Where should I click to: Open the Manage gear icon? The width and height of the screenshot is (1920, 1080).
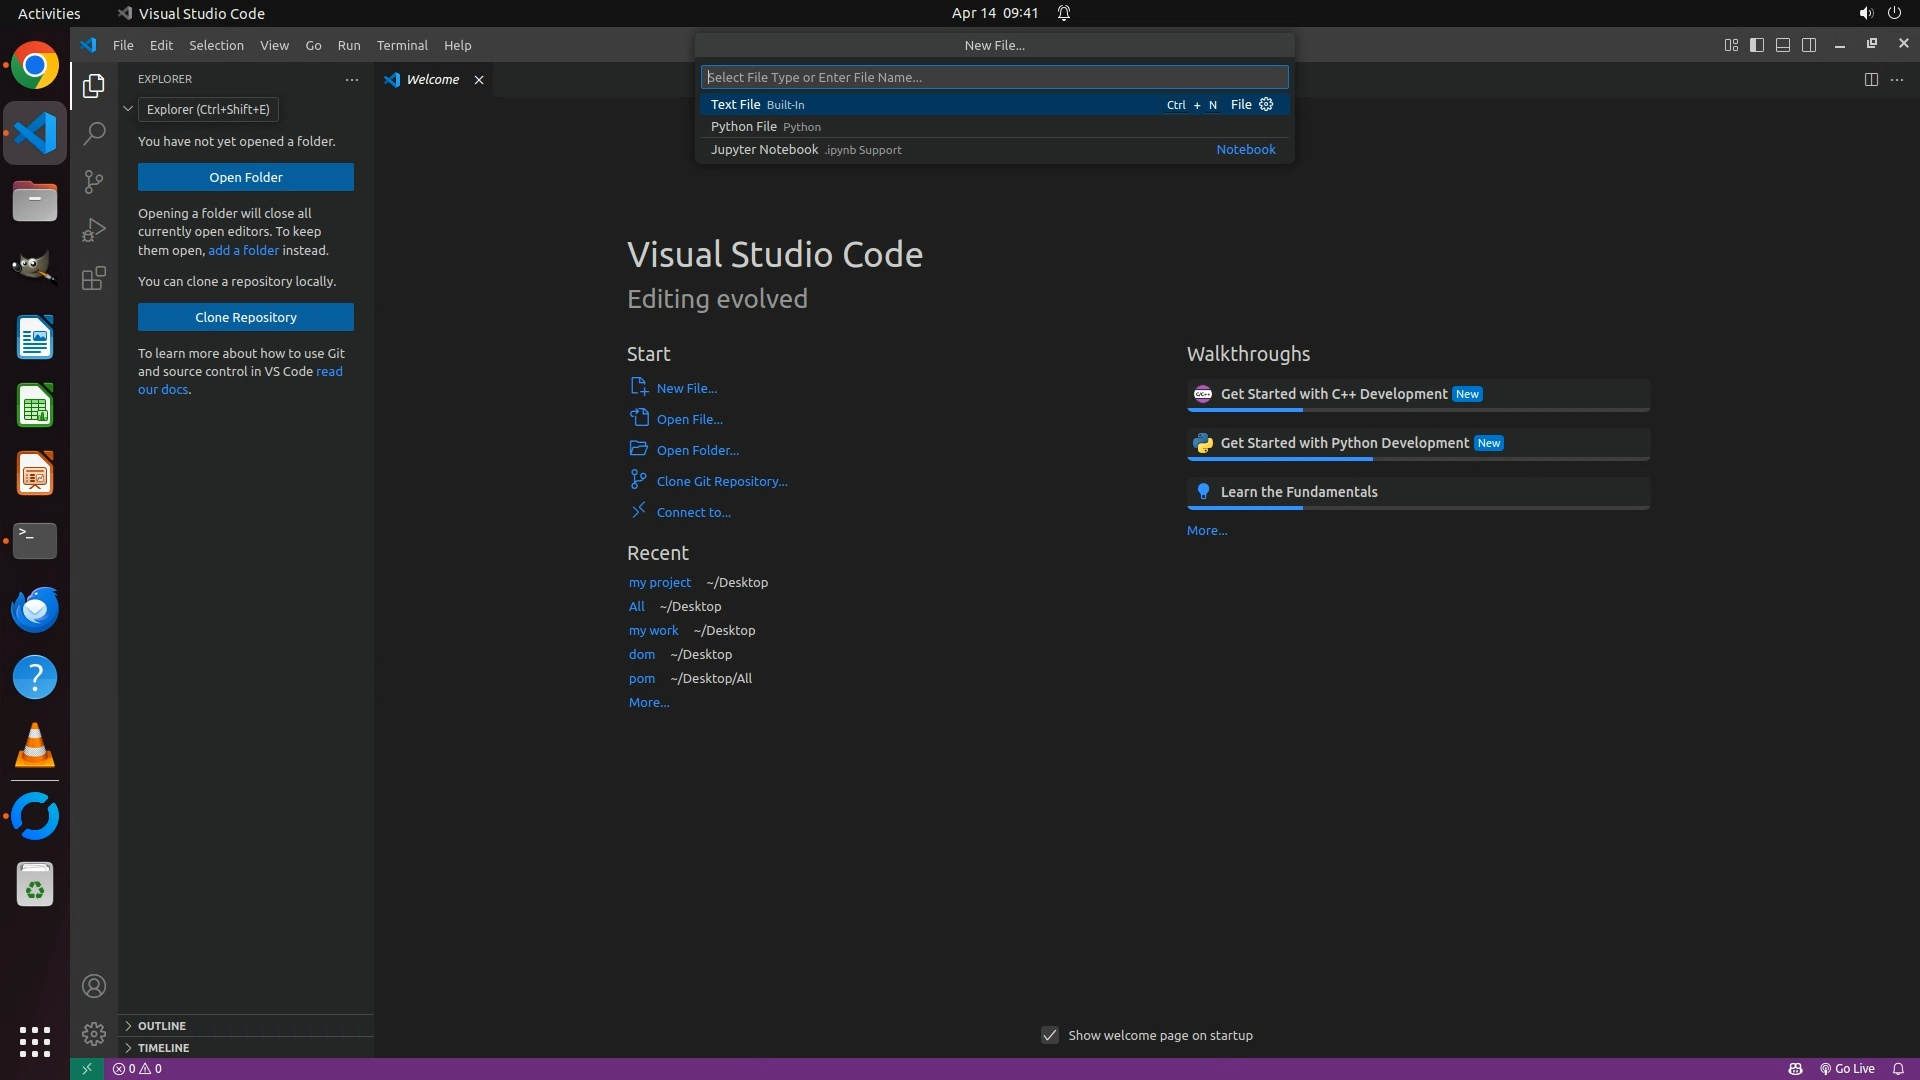94,1033
